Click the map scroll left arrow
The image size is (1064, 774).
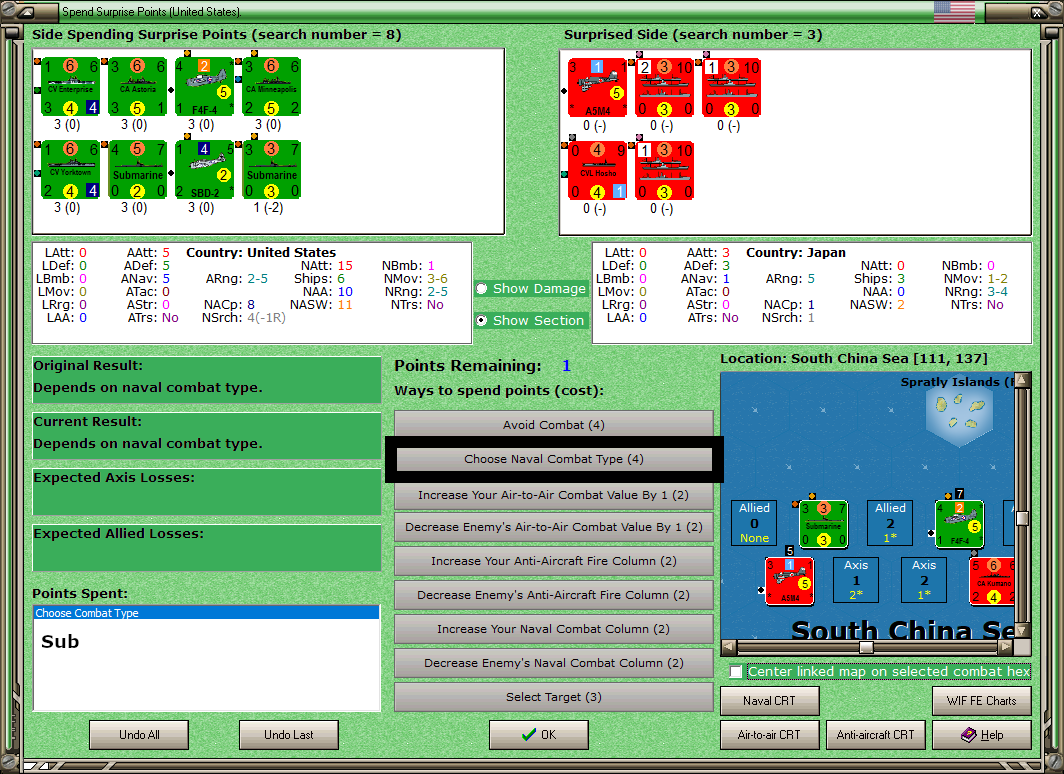[728, 647]
